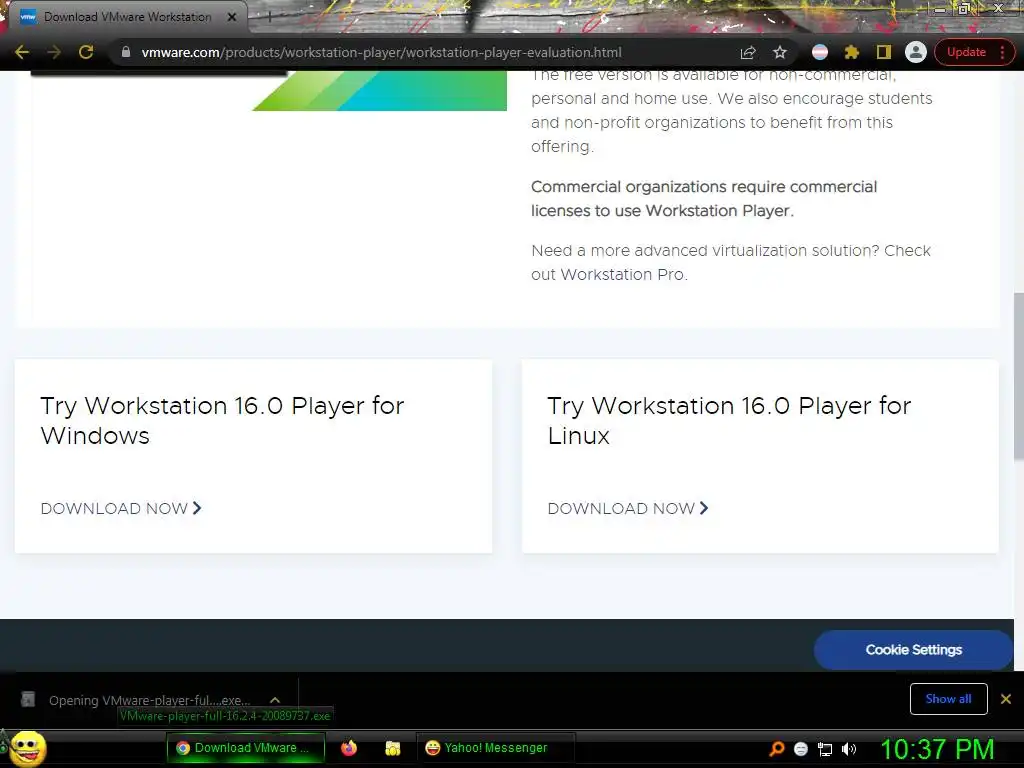Dismiss the downloads bar
This screenshot has height=768, width=1024.
pos(1006,699)
